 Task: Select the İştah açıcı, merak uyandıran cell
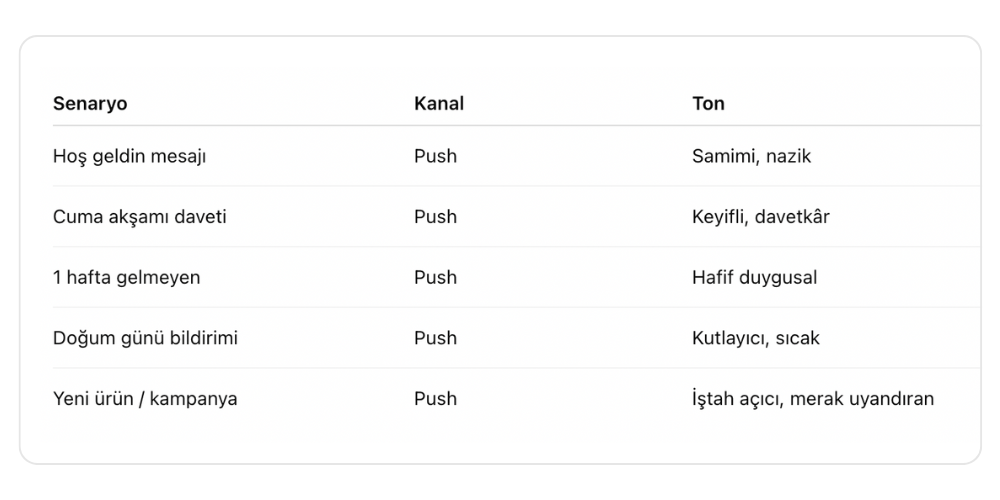click(x=813, y=399)
